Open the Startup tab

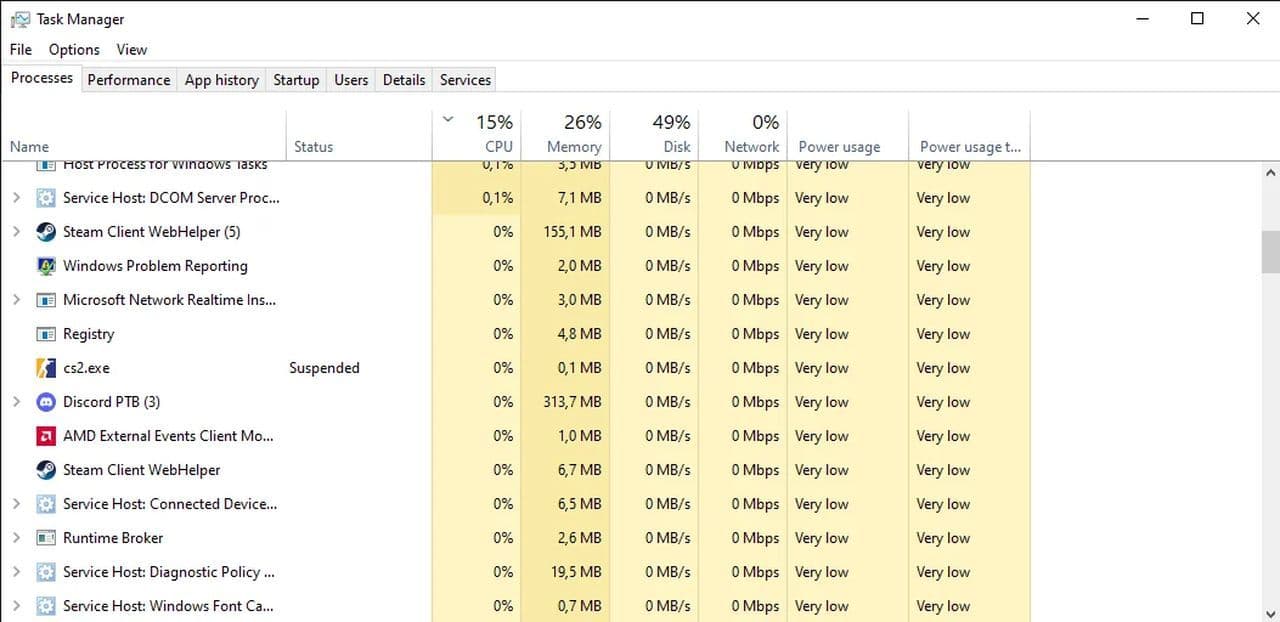[296, 80]
